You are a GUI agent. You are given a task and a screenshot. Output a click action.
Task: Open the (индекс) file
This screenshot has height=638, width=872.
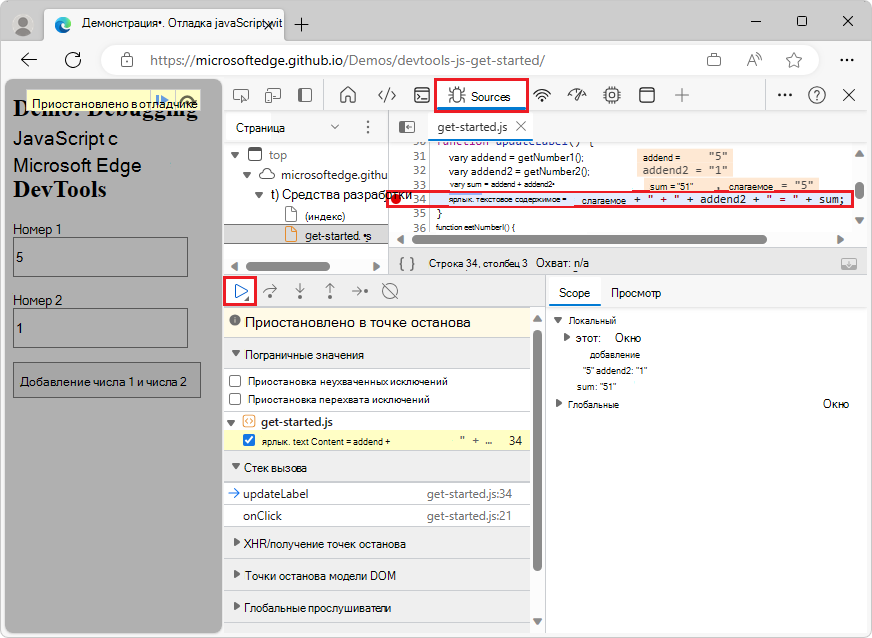tap(325, 216)
